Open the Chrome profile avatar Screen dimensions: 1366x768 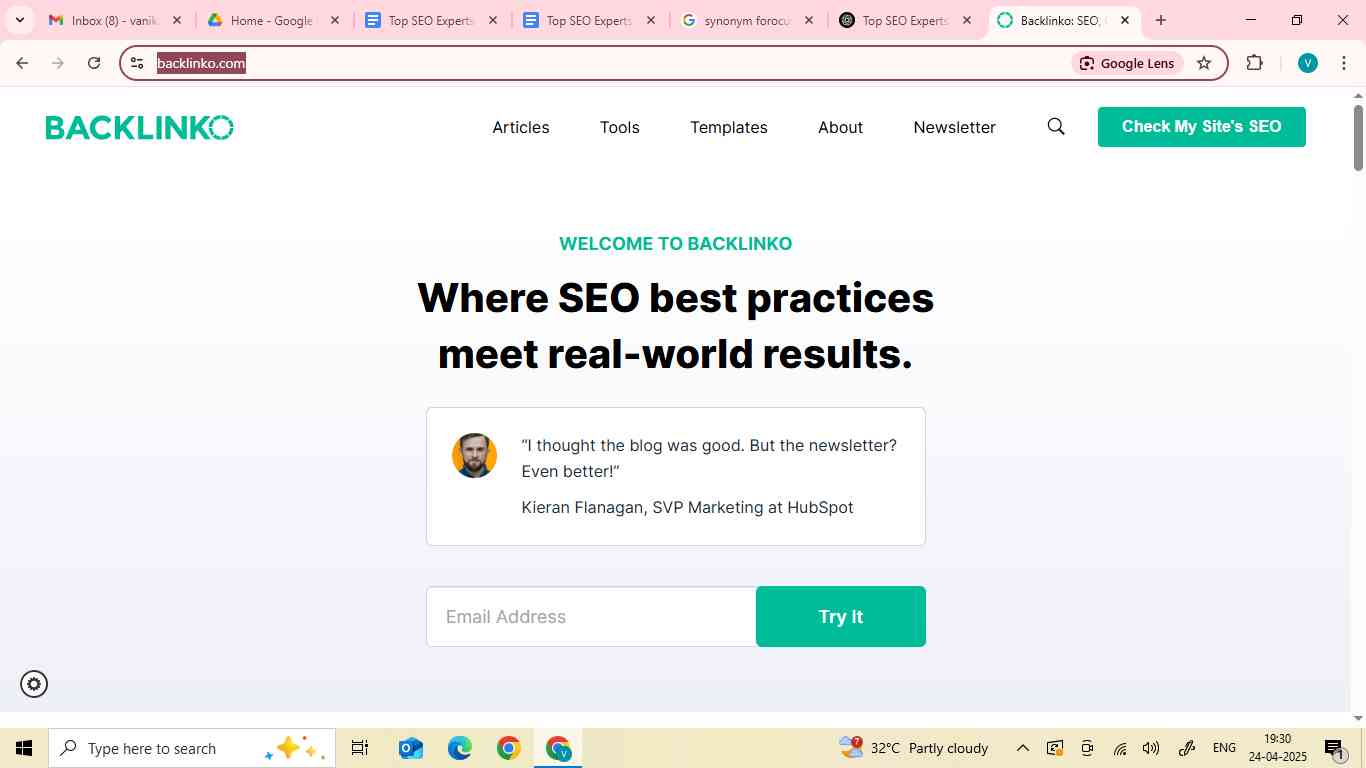point(1307,63)
